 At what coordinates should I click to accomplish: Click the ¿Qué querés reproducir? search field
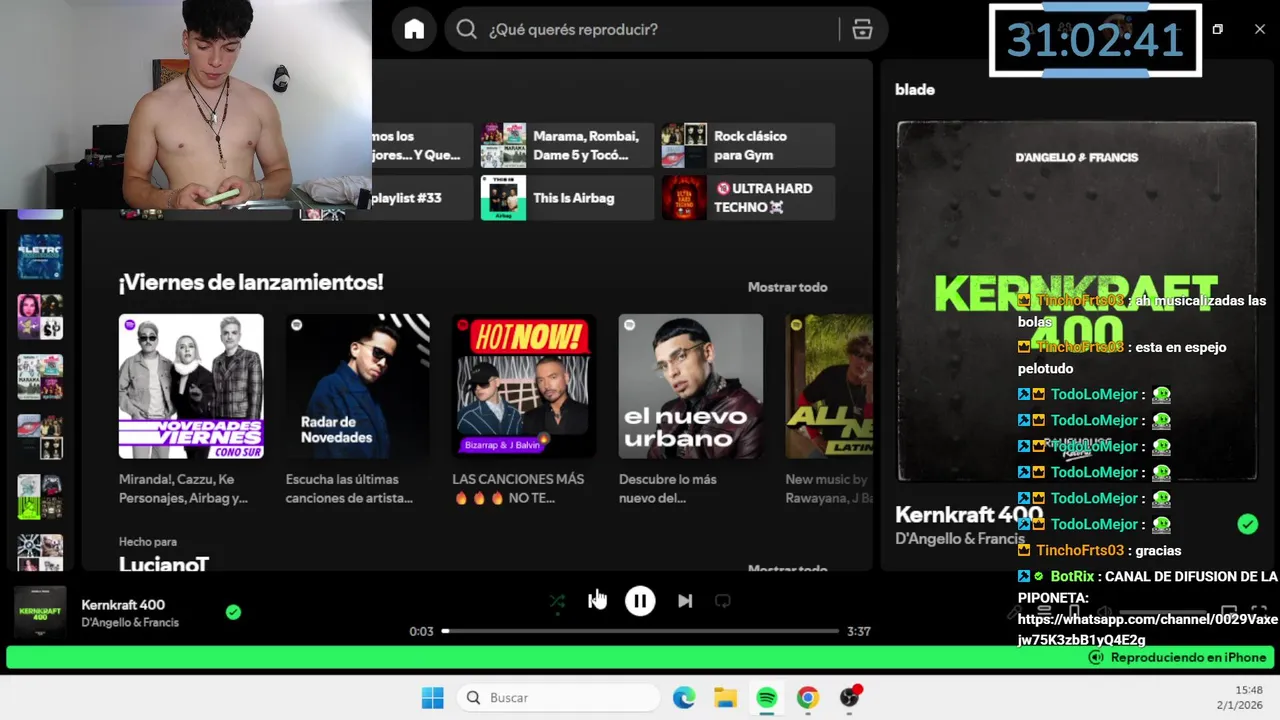tap(665, 30)
